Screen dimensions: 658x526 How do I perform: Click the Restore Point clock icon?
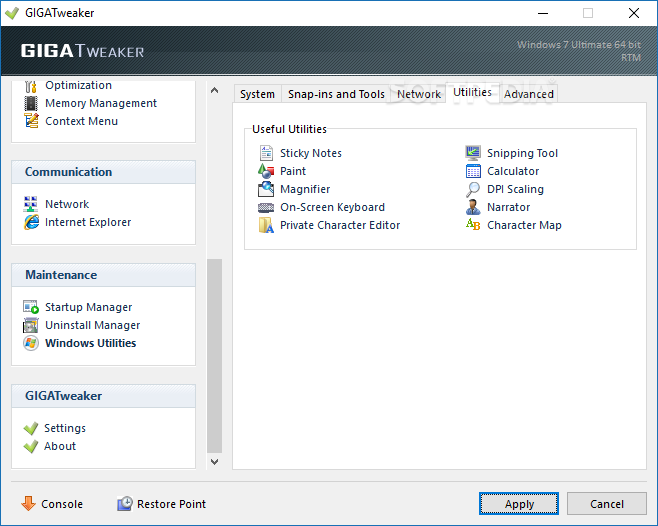(125, 503)
